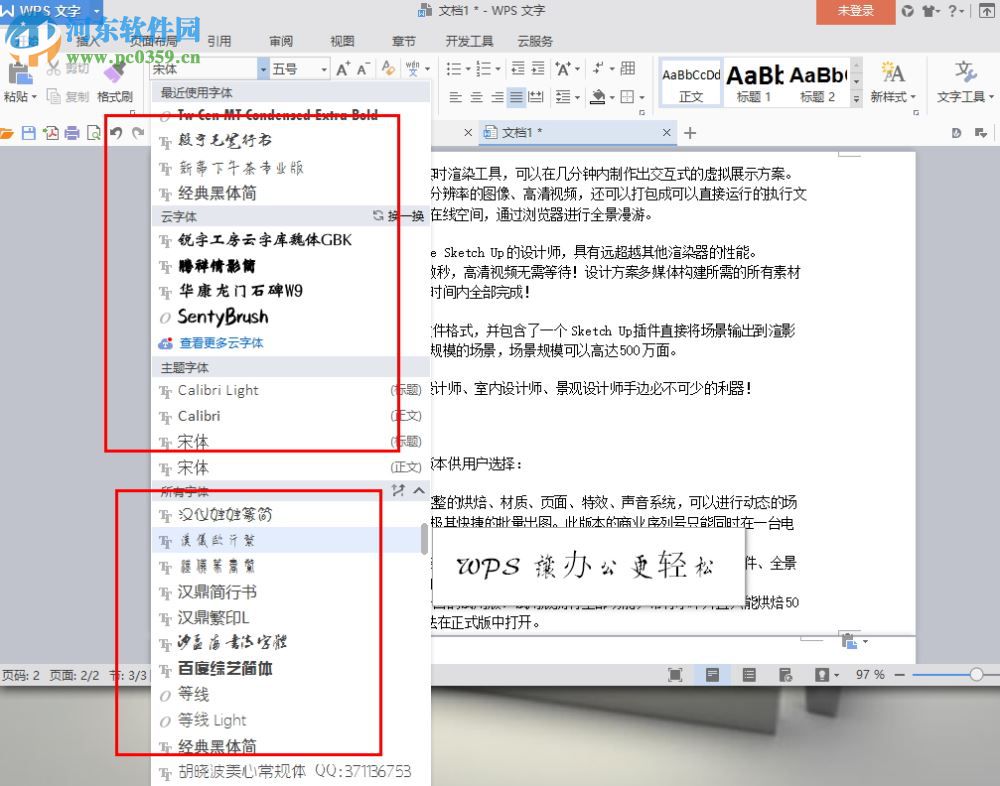Image resolution: width=1000 pixels, height=786 pixels.
Task: Click the Print Preview icon
Action: click(x=95, y=131)
